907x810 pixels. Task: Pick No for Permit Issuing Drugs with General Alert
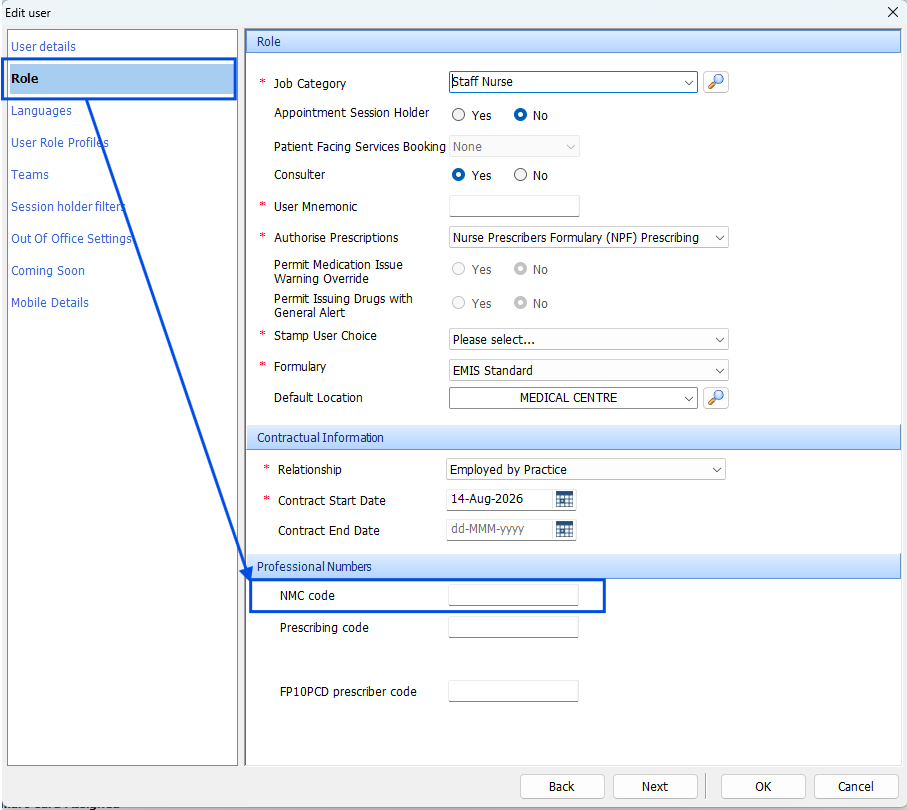[520, 303]
